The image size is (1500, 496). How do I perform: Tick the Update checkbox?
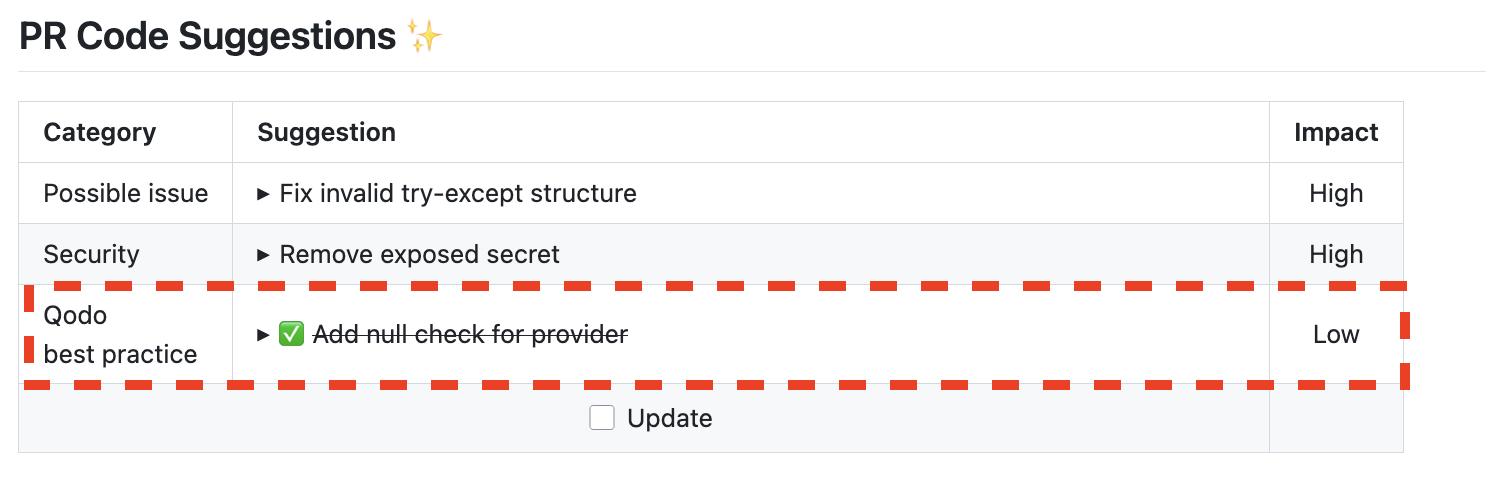click(602, 418)
